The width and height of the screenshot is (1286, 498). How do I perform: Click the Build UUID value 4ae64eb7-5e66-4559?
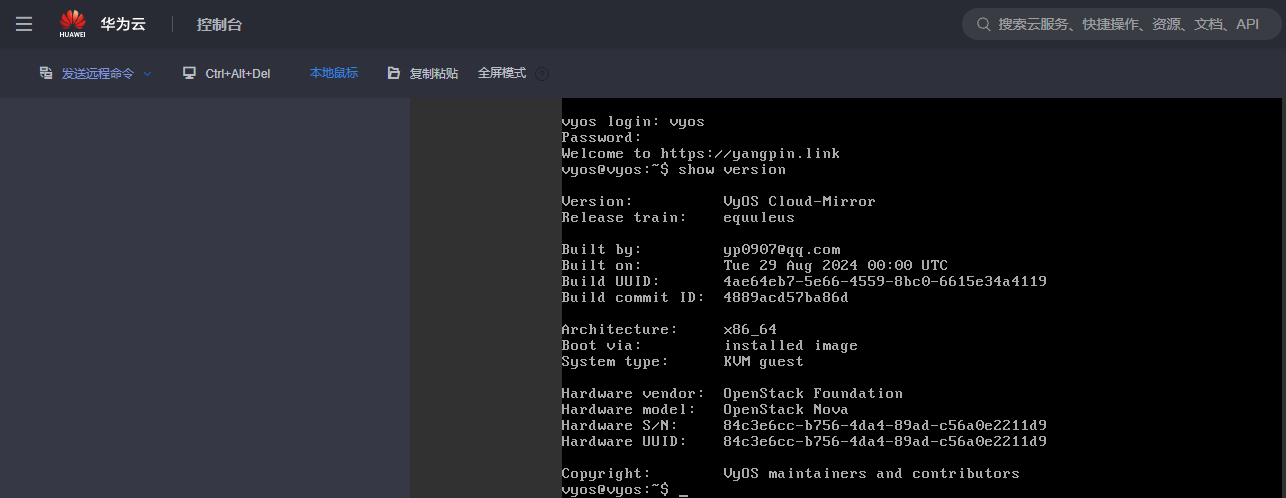[x=885, y=281]
